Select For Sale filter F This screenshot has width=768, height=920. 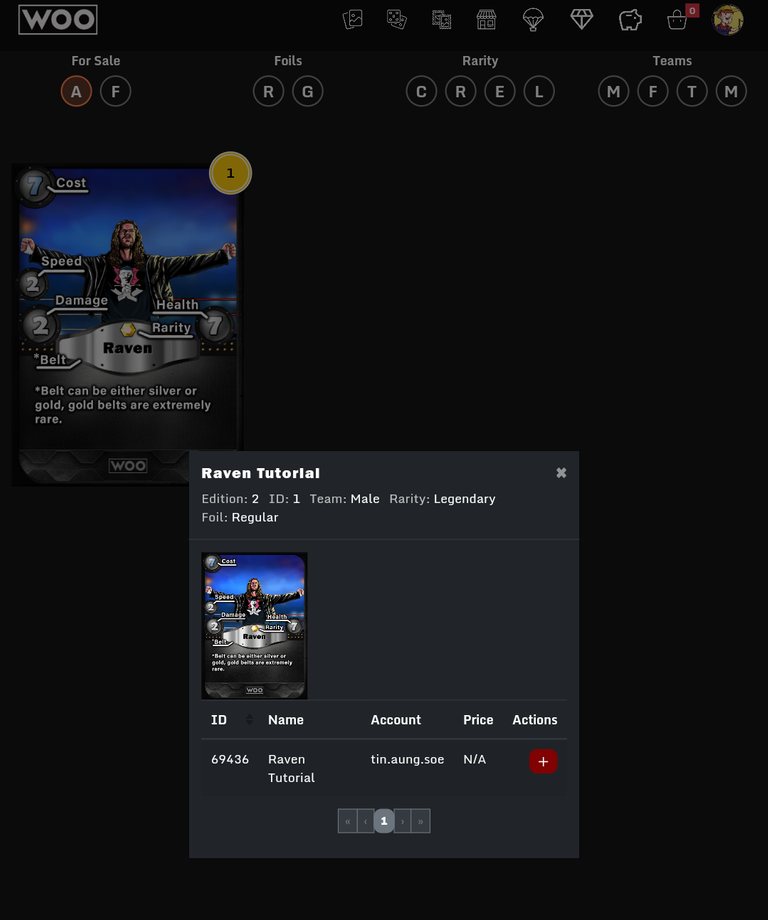(x=116, y=92)
